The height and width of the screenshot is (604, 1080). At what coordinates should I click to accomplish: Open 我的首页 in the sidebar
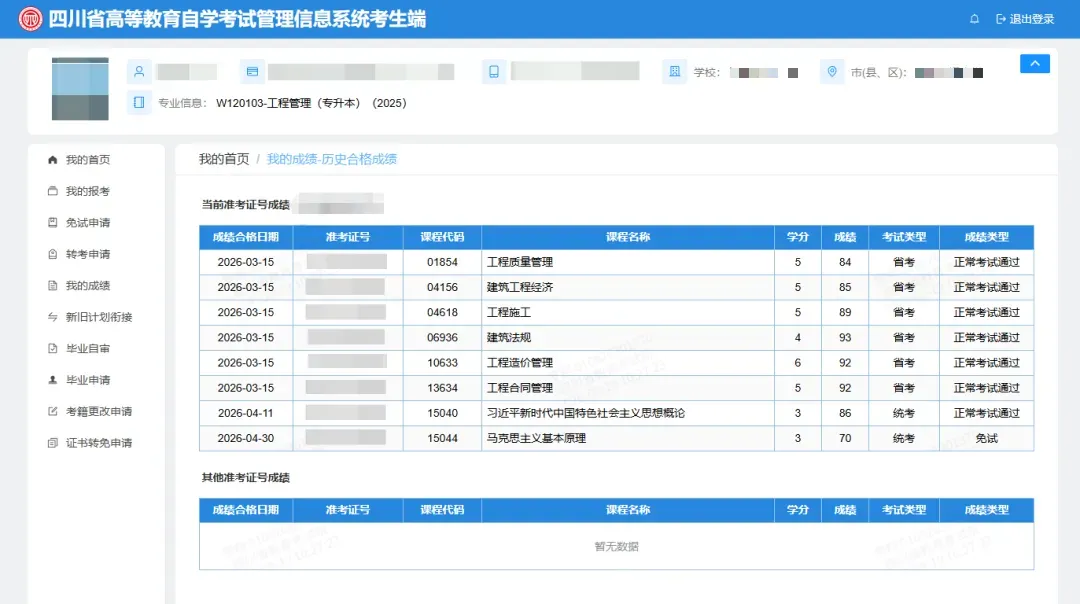[x=87, y=160]
